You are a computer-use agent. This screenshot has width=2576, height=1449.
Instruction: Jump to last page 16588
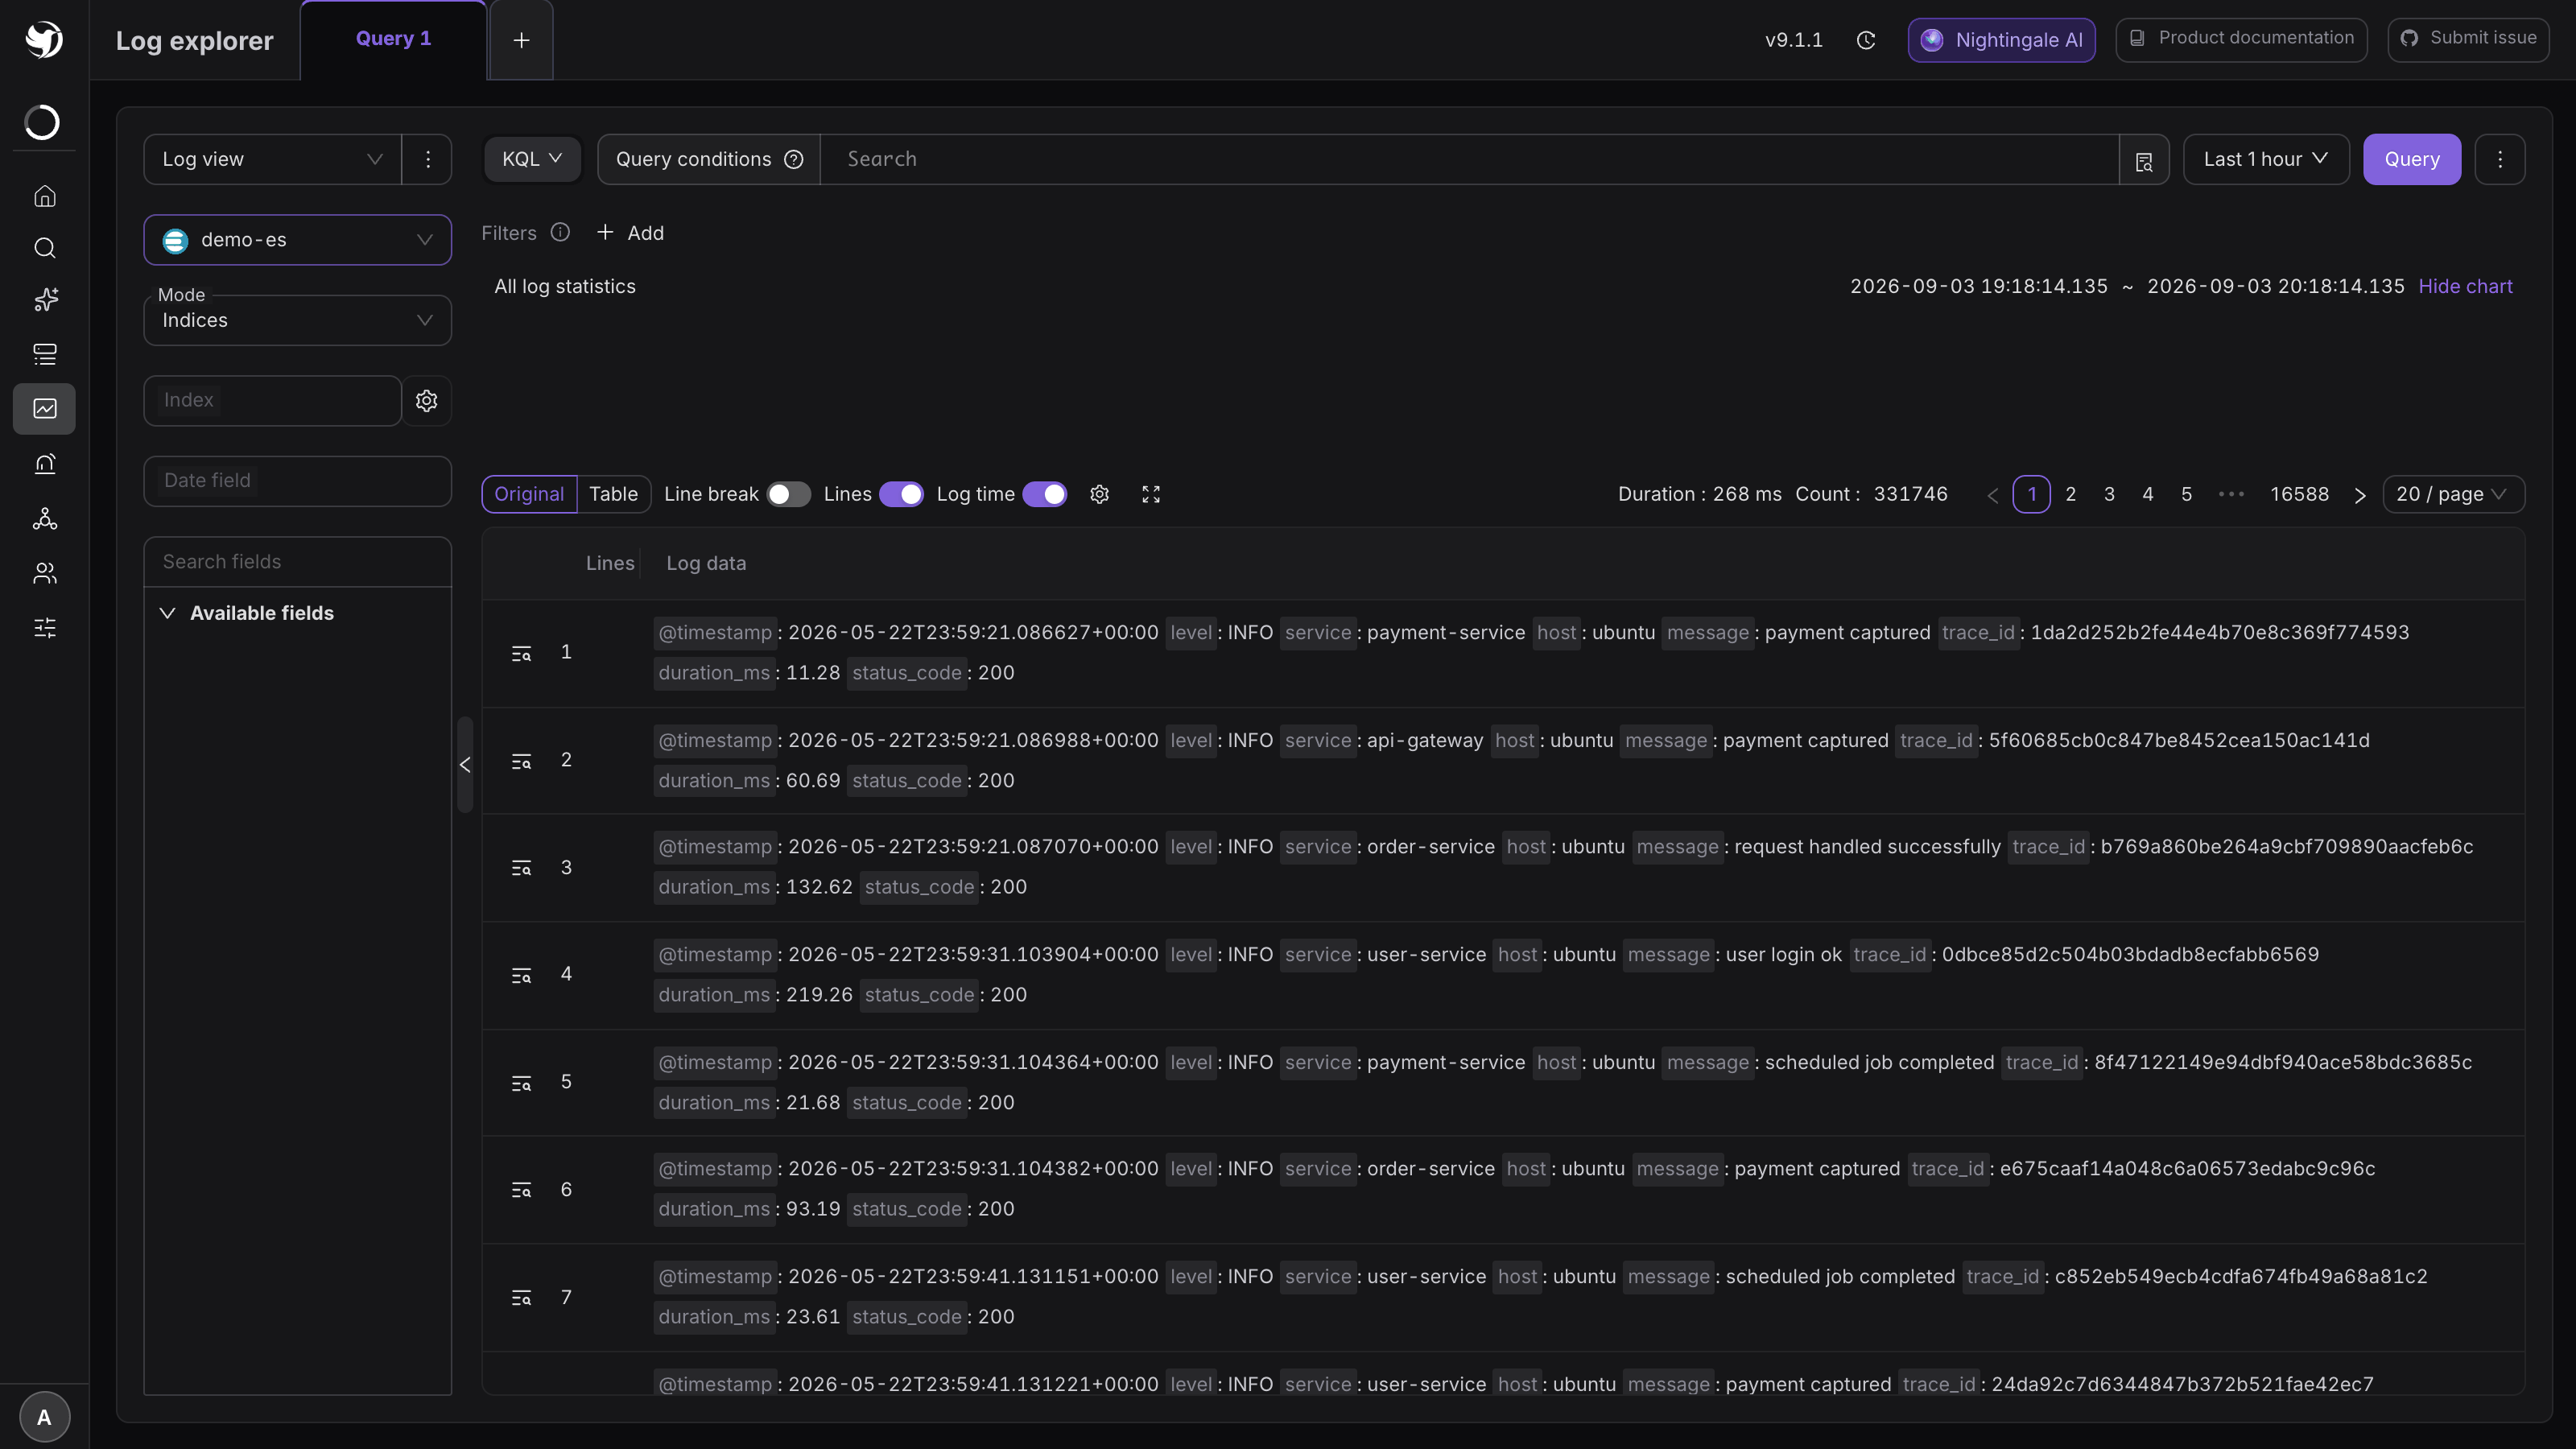2299,494
